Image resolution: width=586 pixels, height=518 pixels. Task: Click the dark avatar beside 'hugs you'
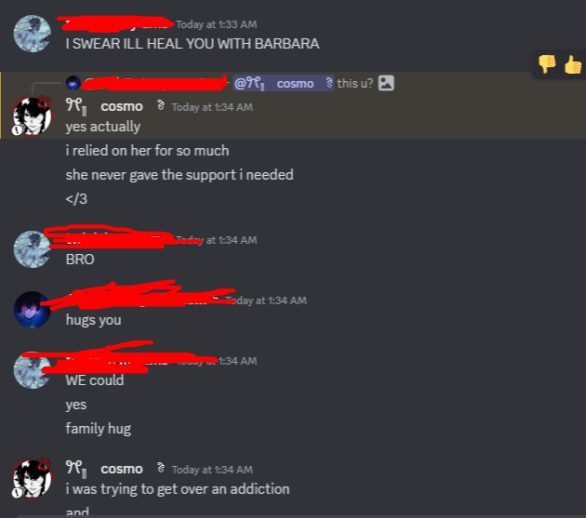point(32,310)
